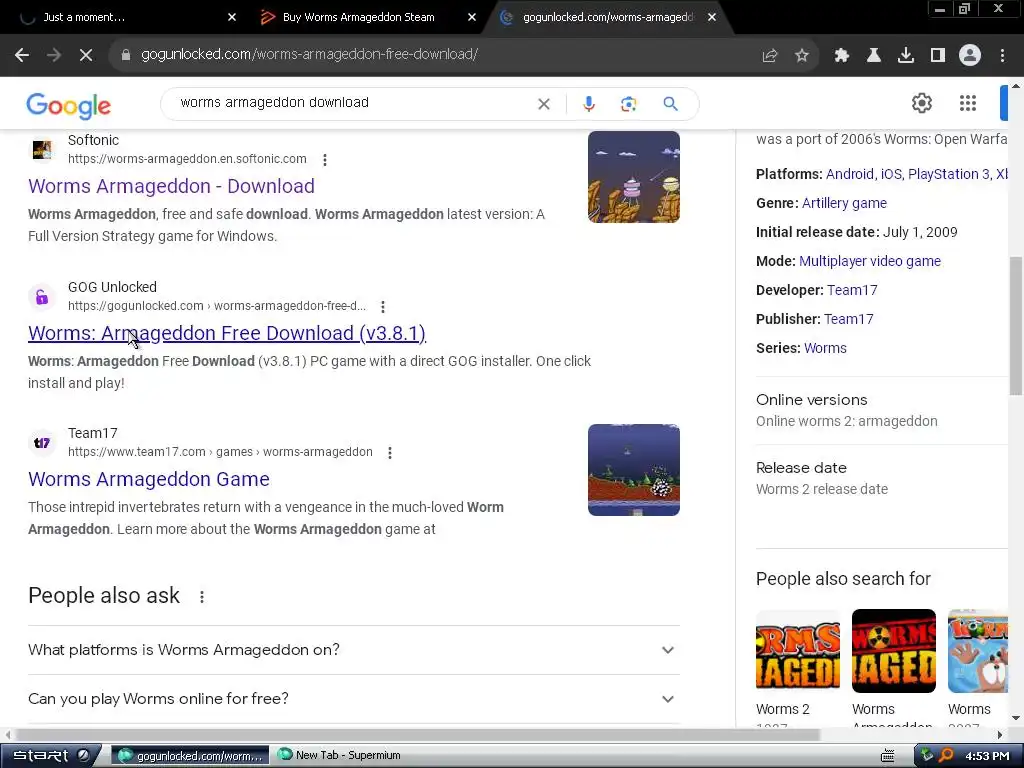Click the Team17 site favicon
The image size is (1024, 768).
(x=42, y=443)
